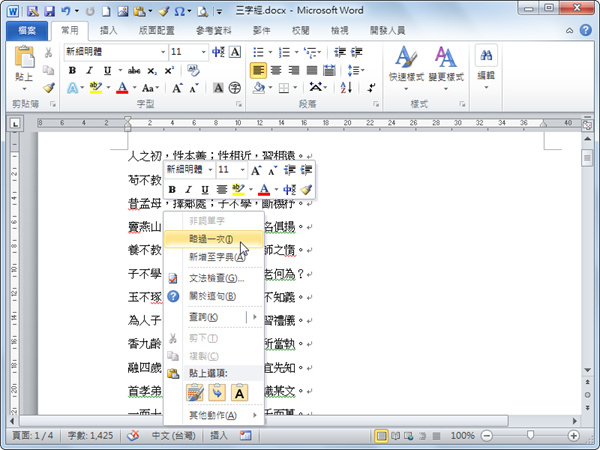Click Save icon in quick access toolbar

49,11
